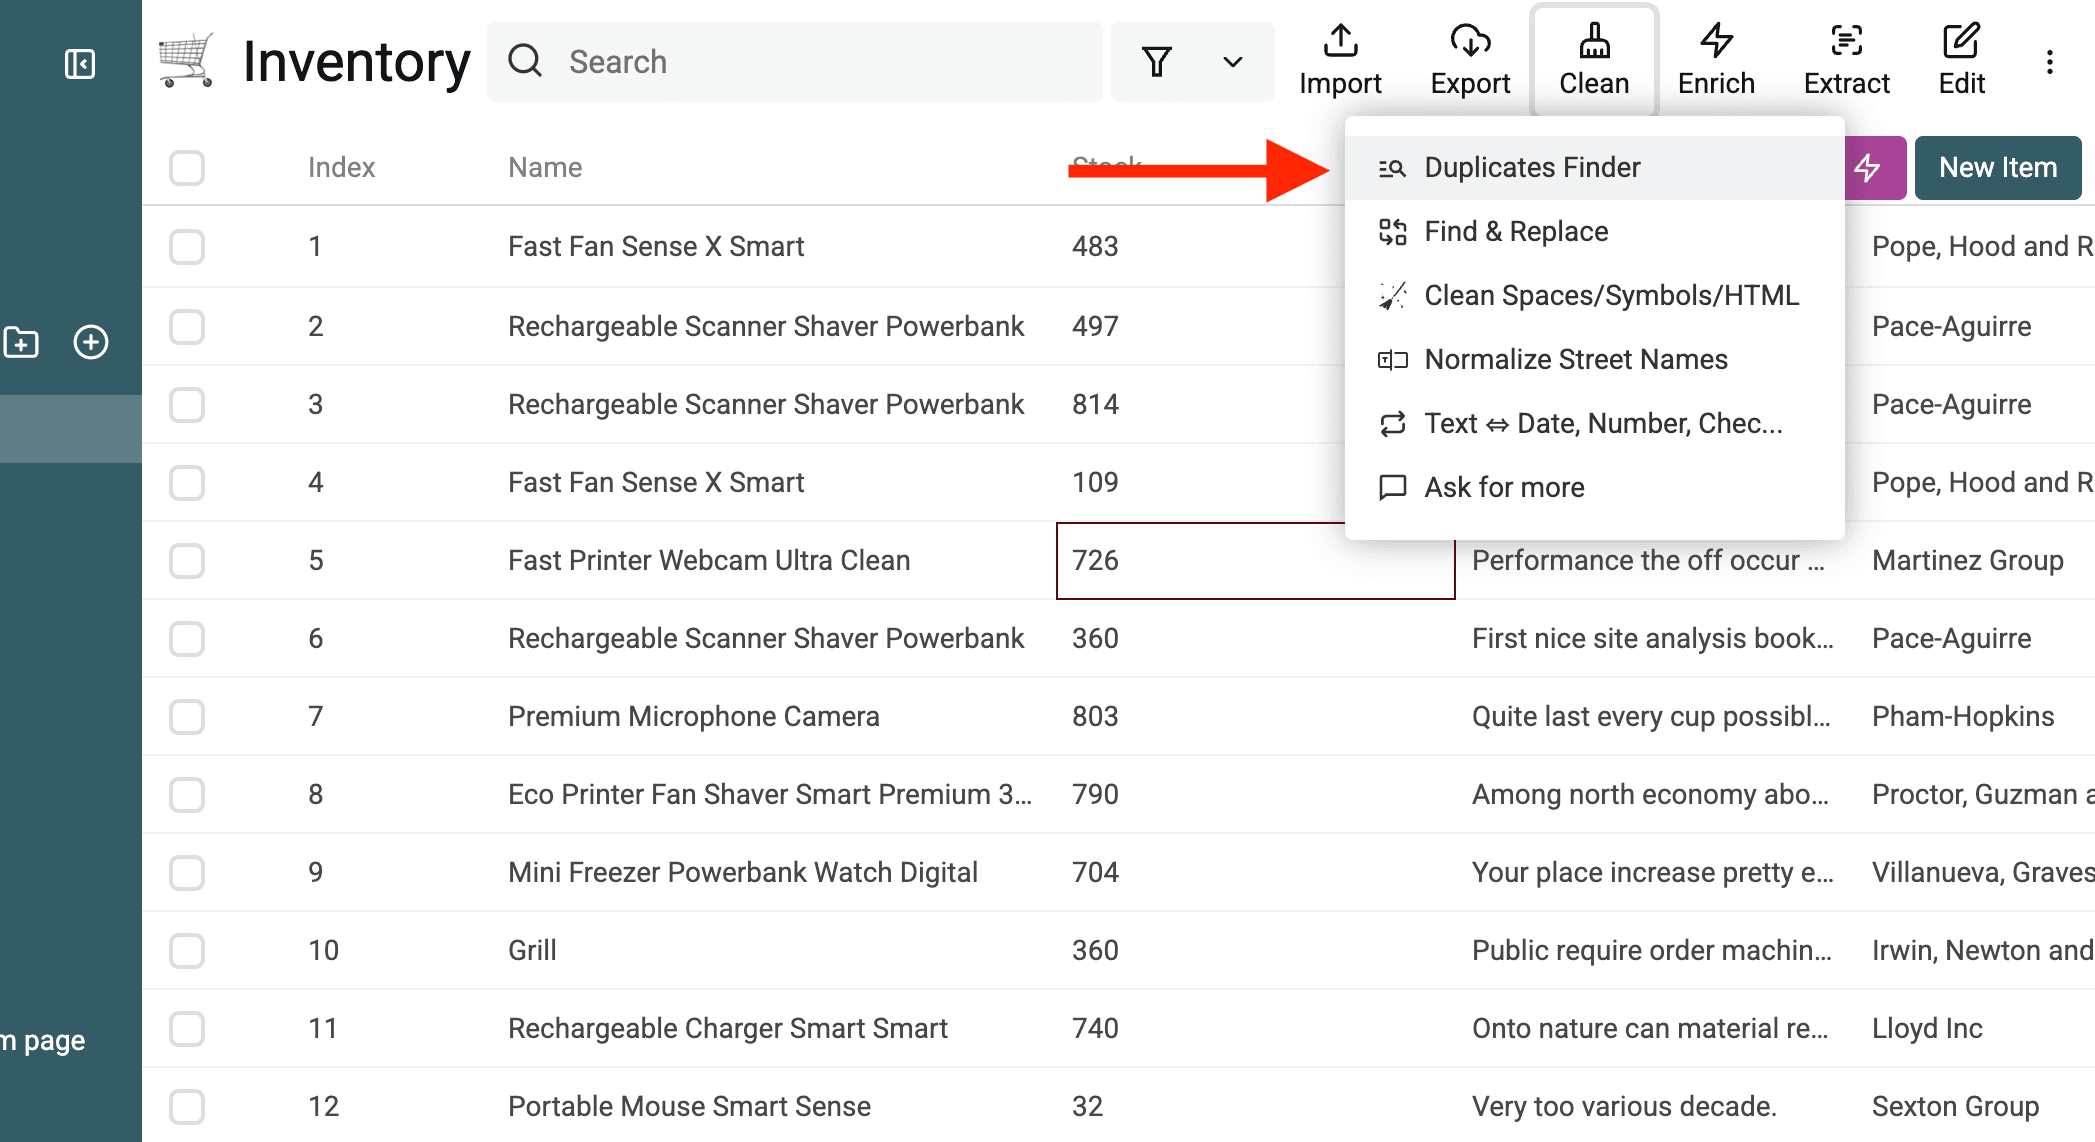Screen dimensions: 2095x1142
Task: Select the Export icon
Action: point(1469,58)
